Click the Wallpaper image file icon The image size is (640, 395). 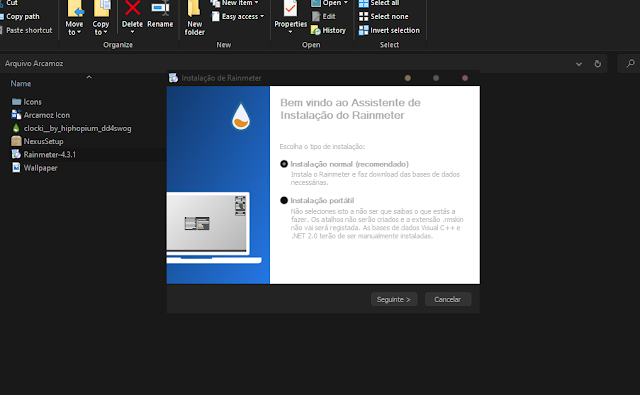(16, 168)
